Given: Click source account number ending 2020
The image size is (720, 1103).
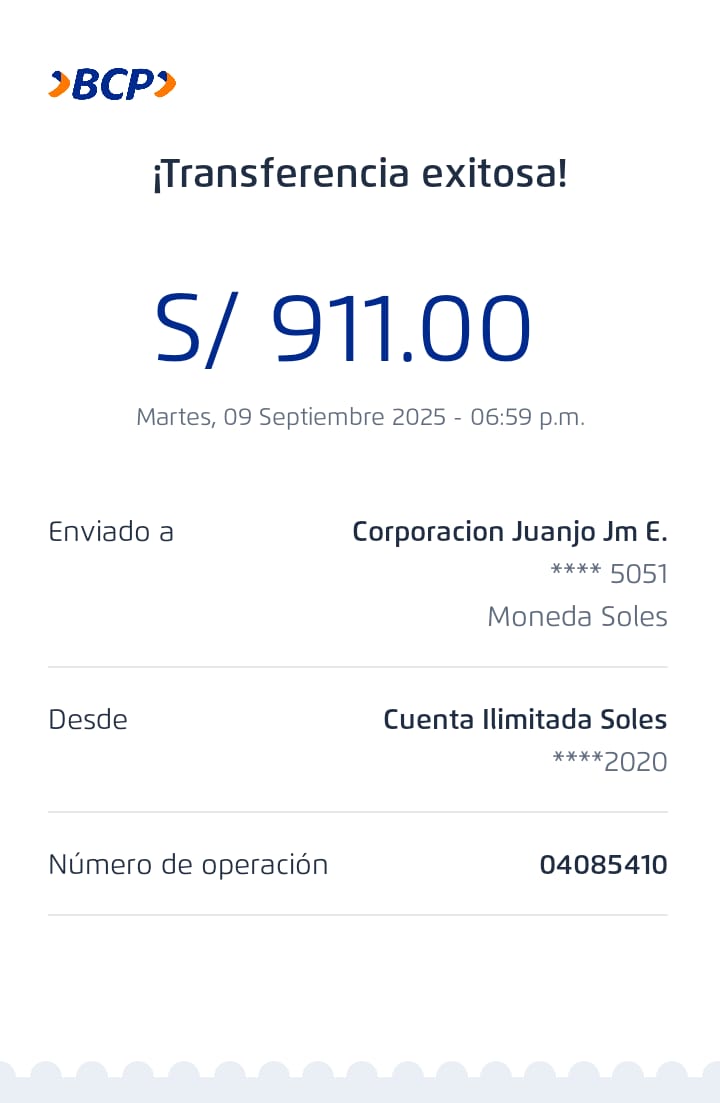Looking at the screenshot, I should (610, 762).
